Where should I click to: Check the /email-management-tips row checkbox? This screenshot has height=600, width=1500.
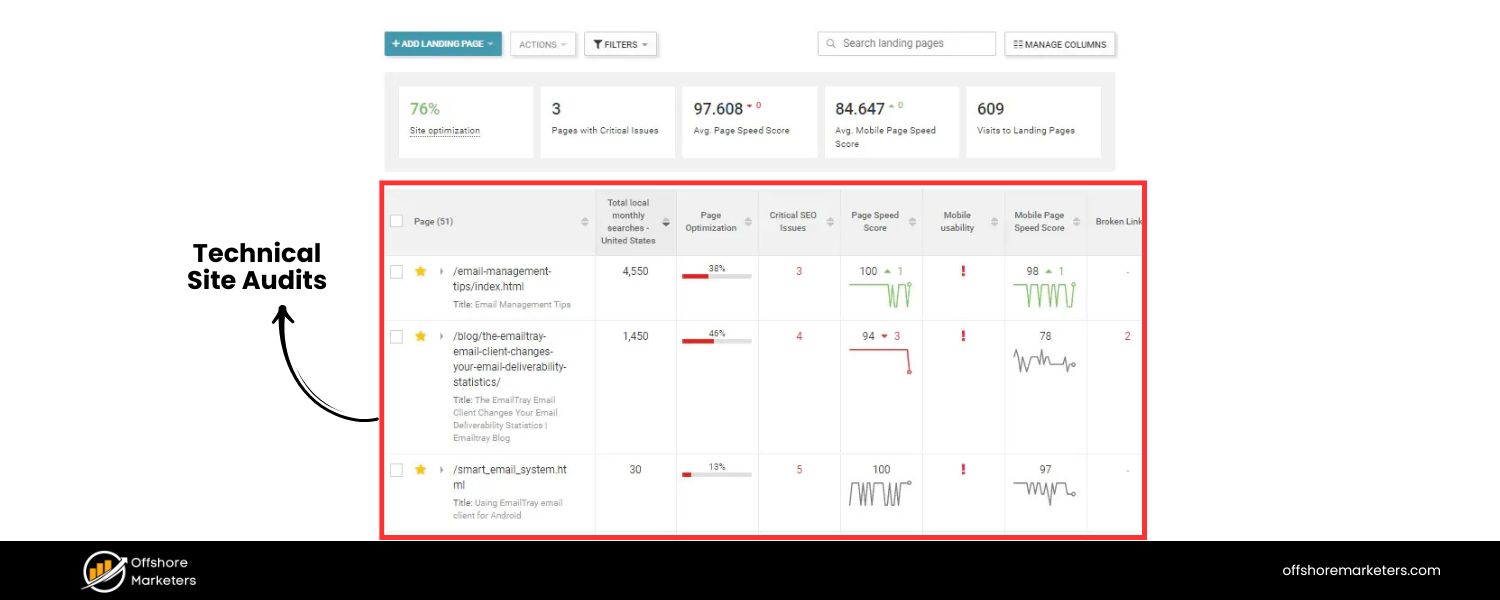[x=396, y=271]
